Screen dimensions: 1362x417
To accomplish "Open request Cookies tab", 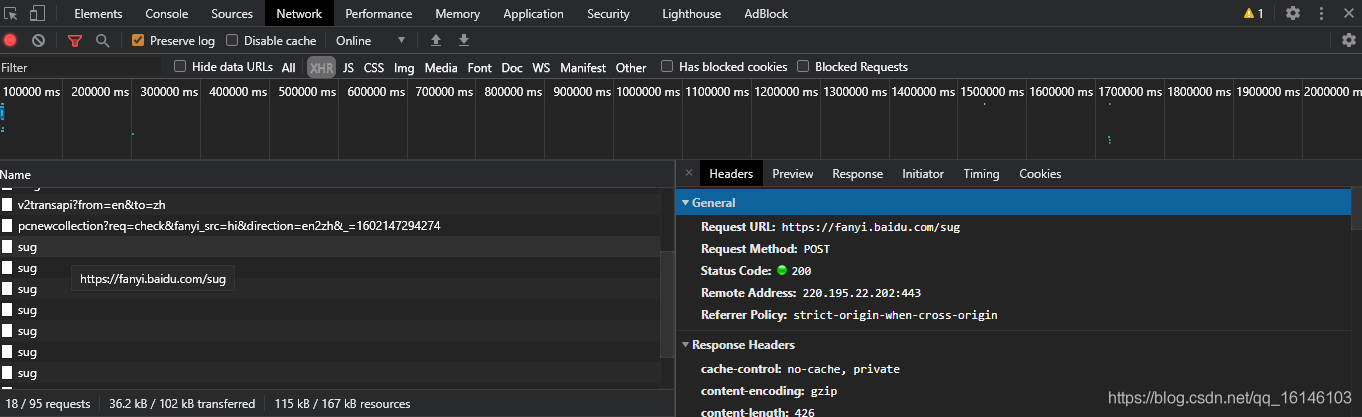I will (1040, 174).
